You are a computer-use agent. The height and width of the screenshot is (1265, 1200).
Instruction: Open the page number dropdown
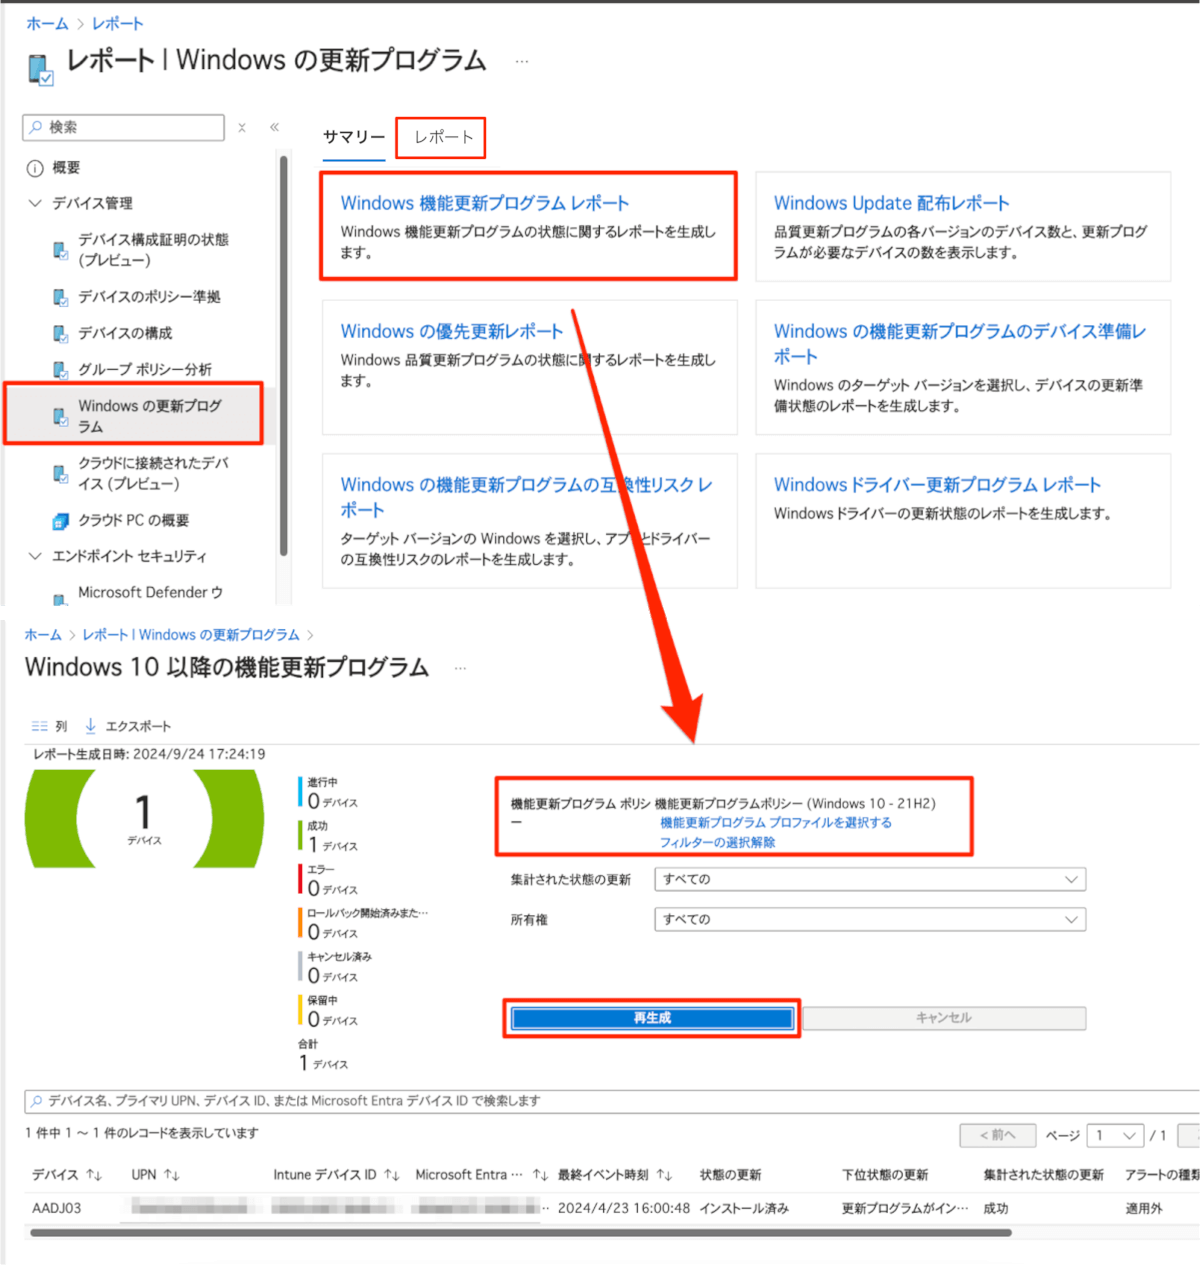pos(1115,1135)
